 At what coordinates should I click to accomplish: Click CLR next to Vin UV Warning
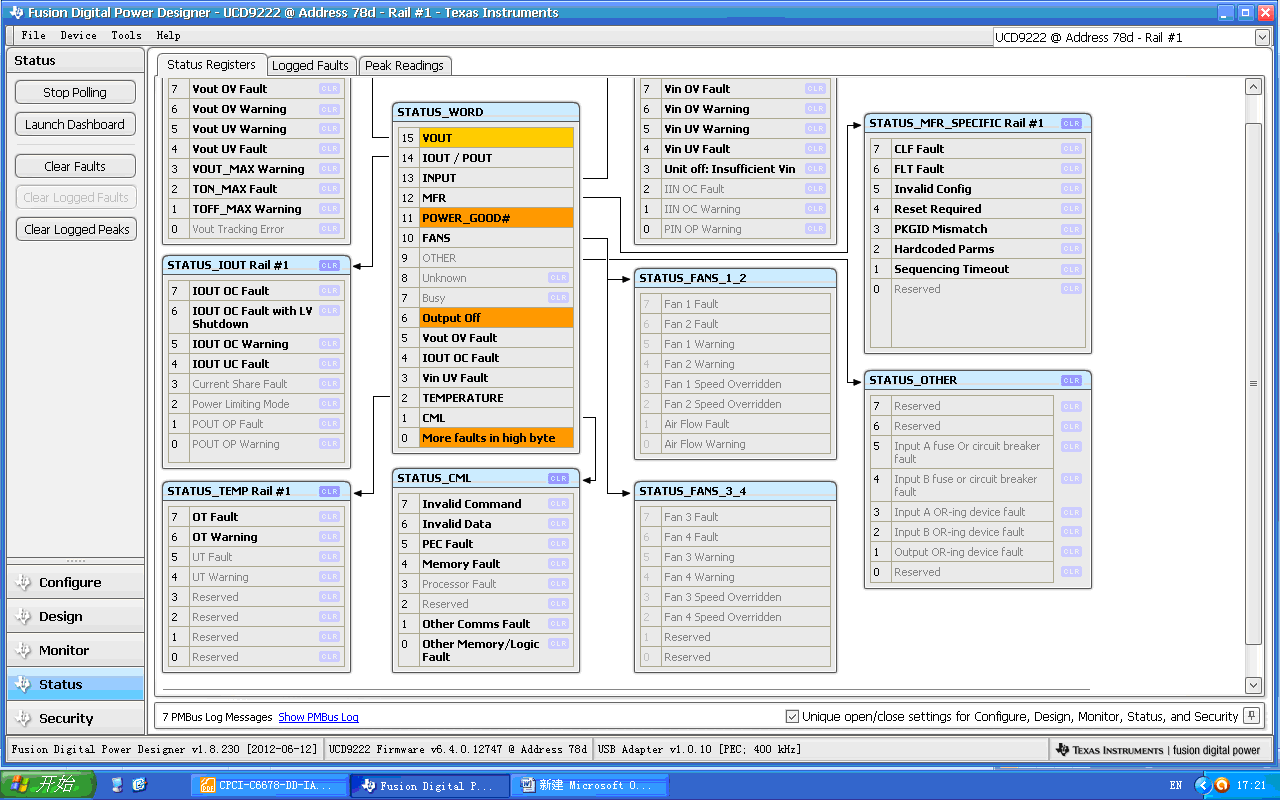click(815, 129)
